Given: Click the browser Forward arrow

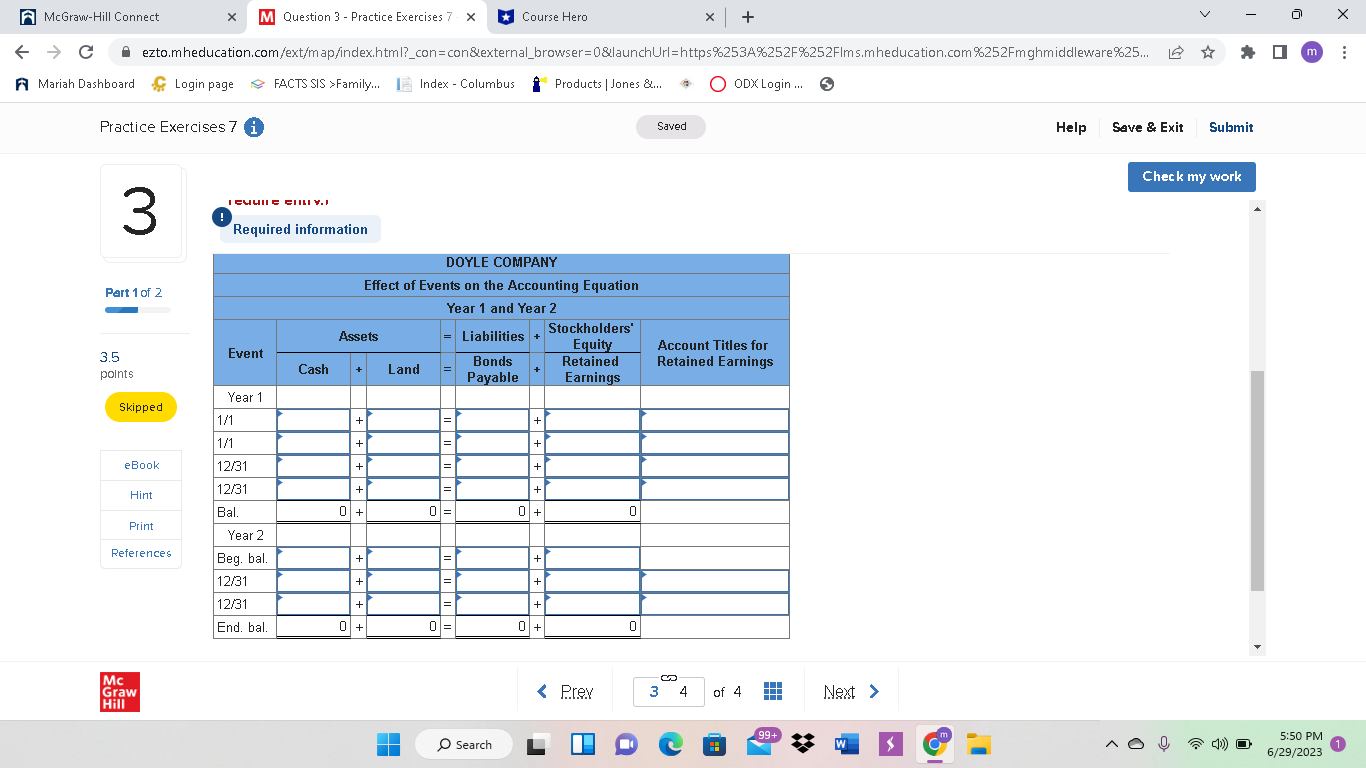Looking at the screenshot, I should pos(54,52).
